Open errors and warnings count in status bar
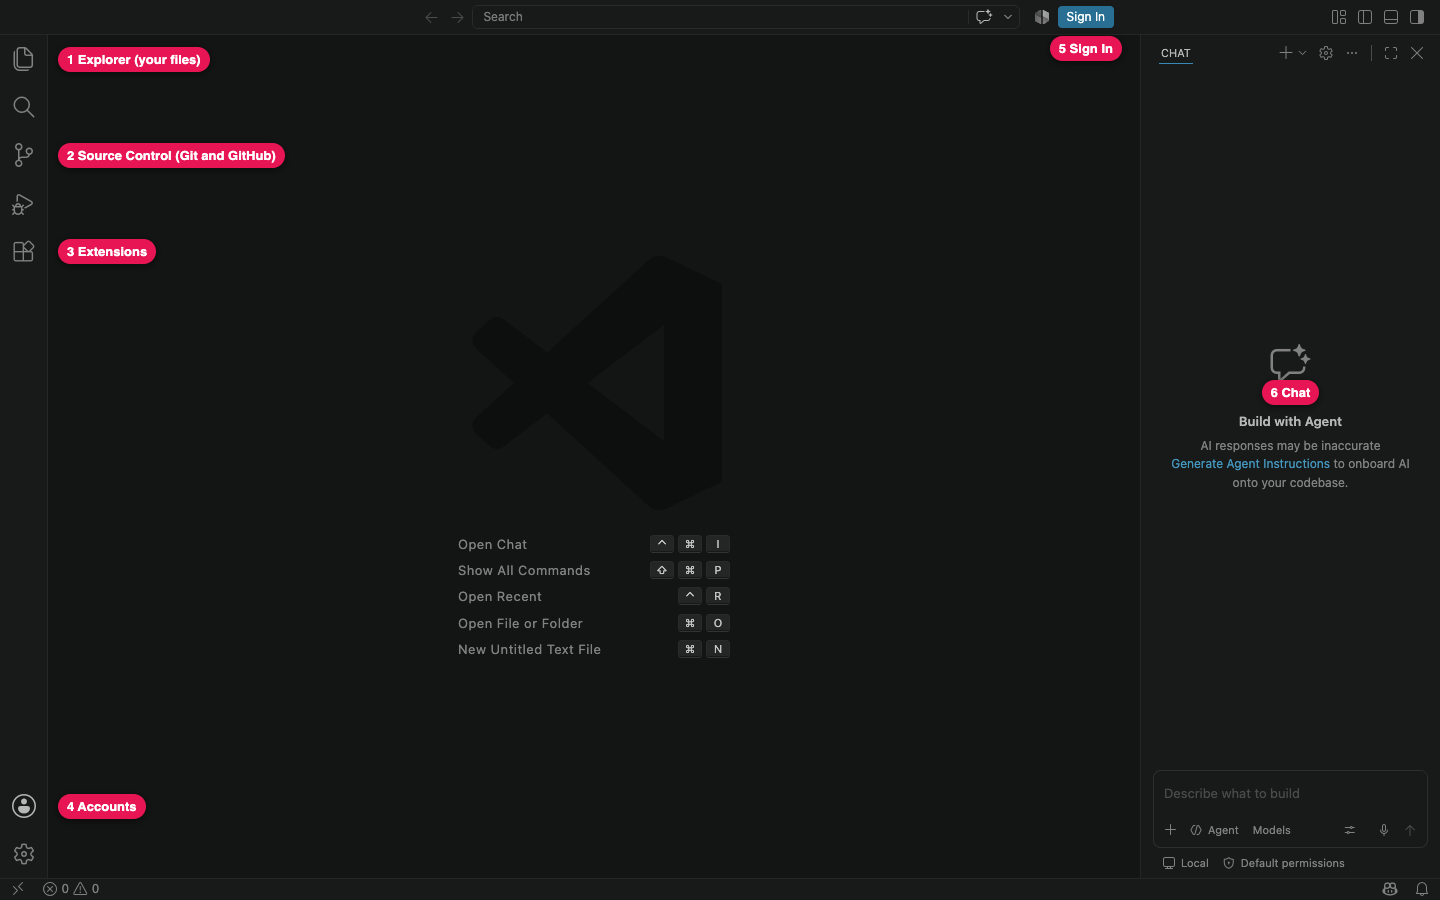 (x=71, y=889)
